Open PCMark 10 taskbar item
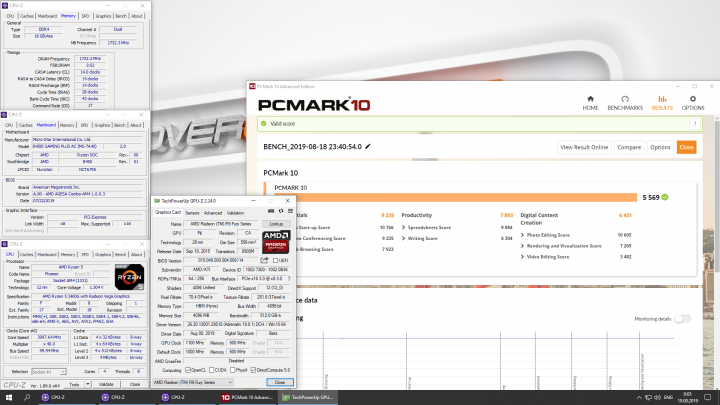 pyautogui.click(x=247, y=397)
